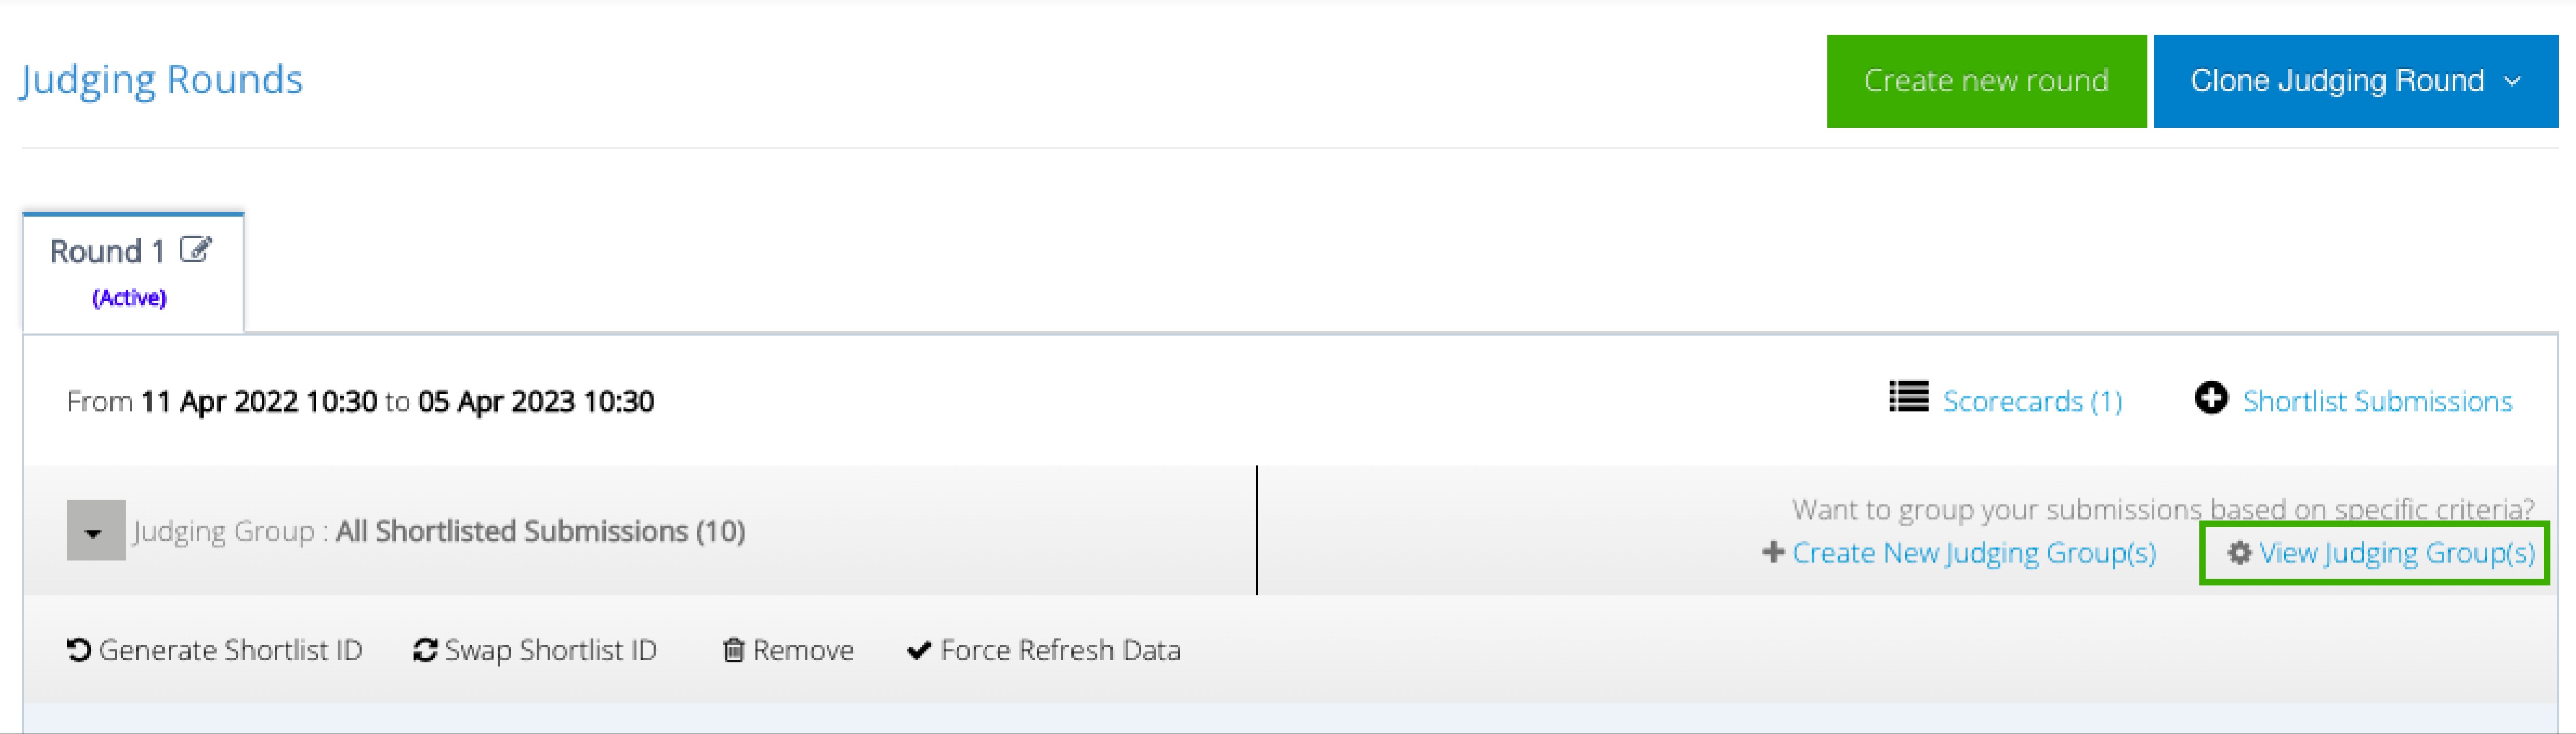
Task: Click the plus circle icon for Shortlist Submissions
Action: 2211,398
